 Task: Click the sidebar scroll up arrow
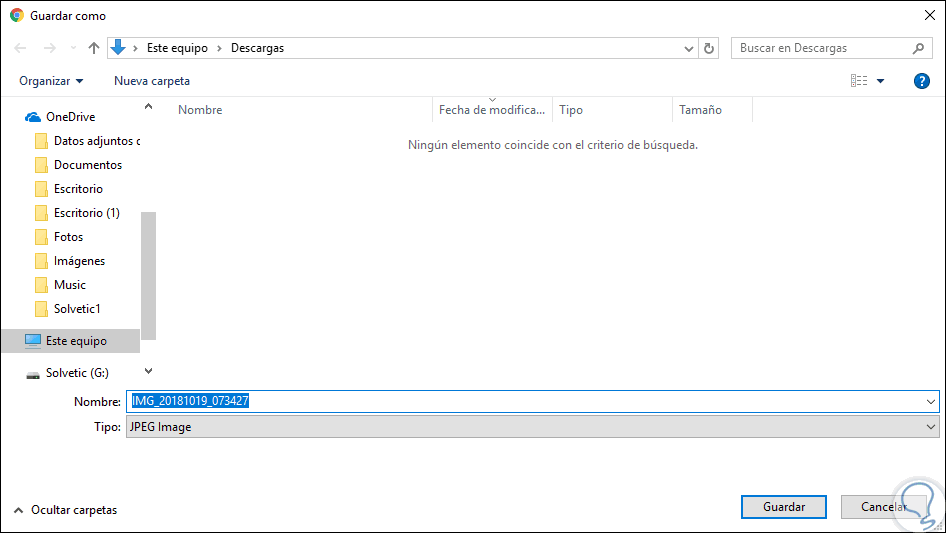pyautogui.click(x=148, y=107)
